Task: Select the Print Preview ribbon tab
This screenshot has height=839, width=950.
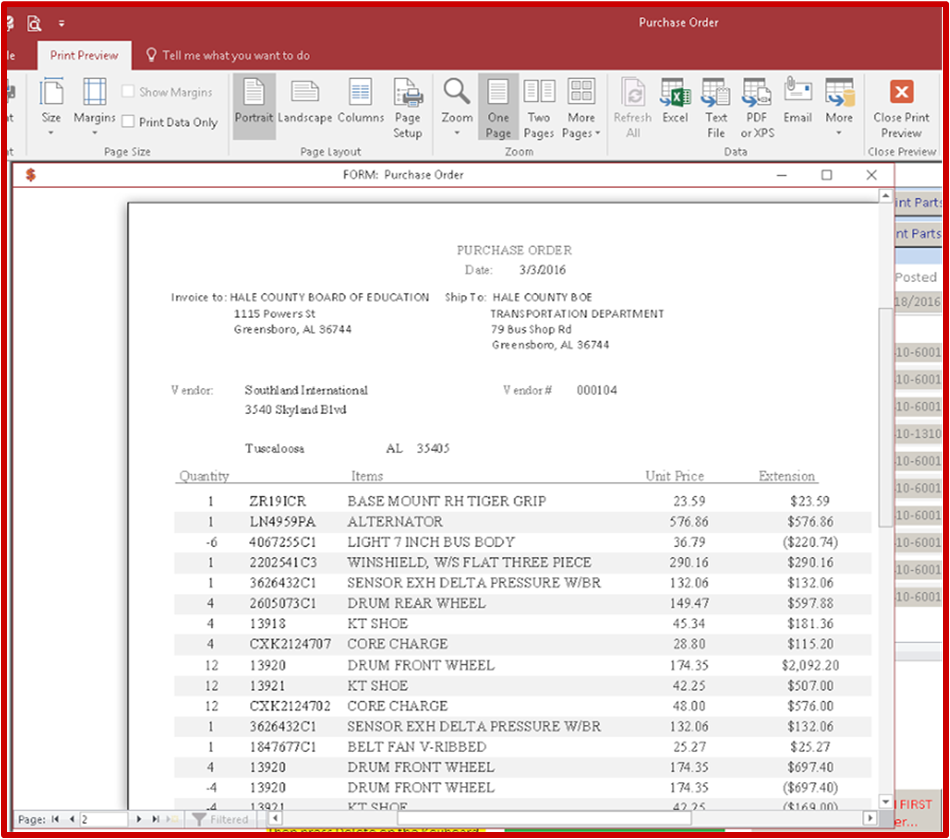Action: click(84, 55)
